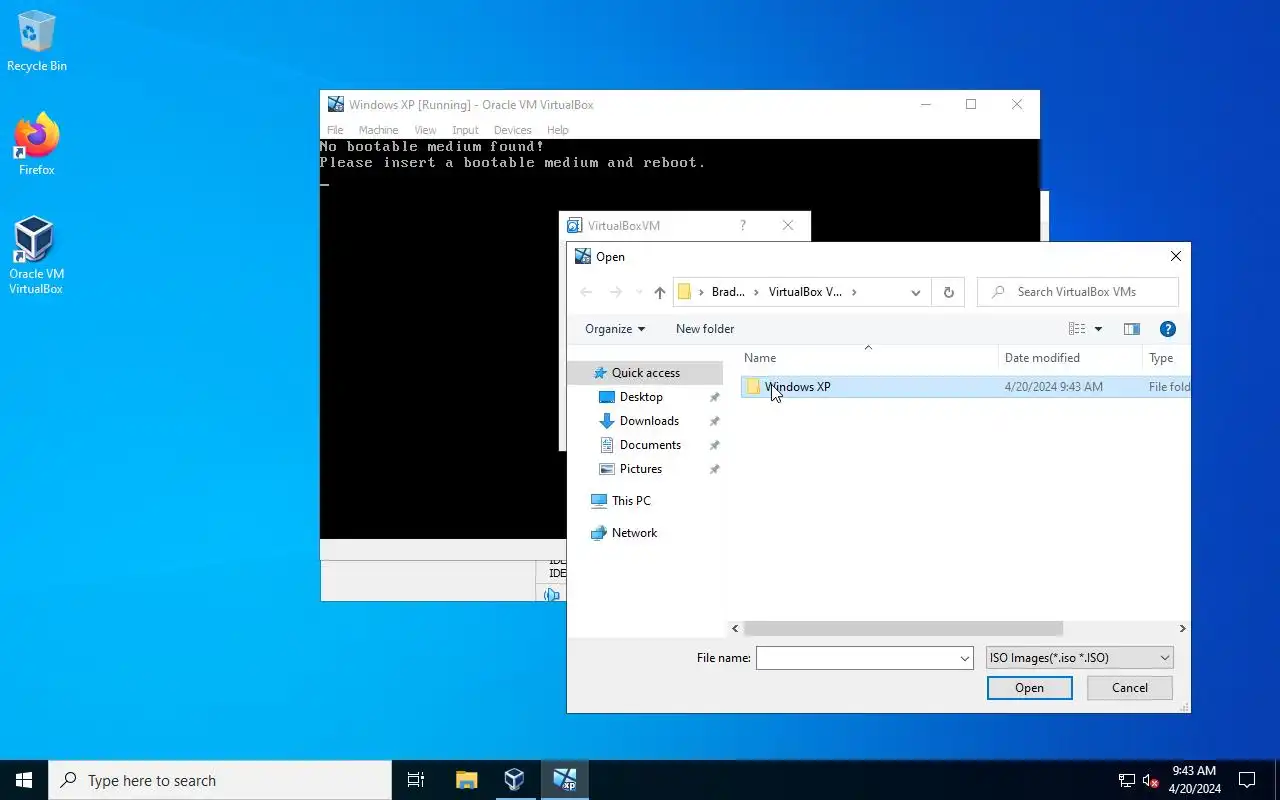Open the Recycle Bin desktop icon

point(37,42)
